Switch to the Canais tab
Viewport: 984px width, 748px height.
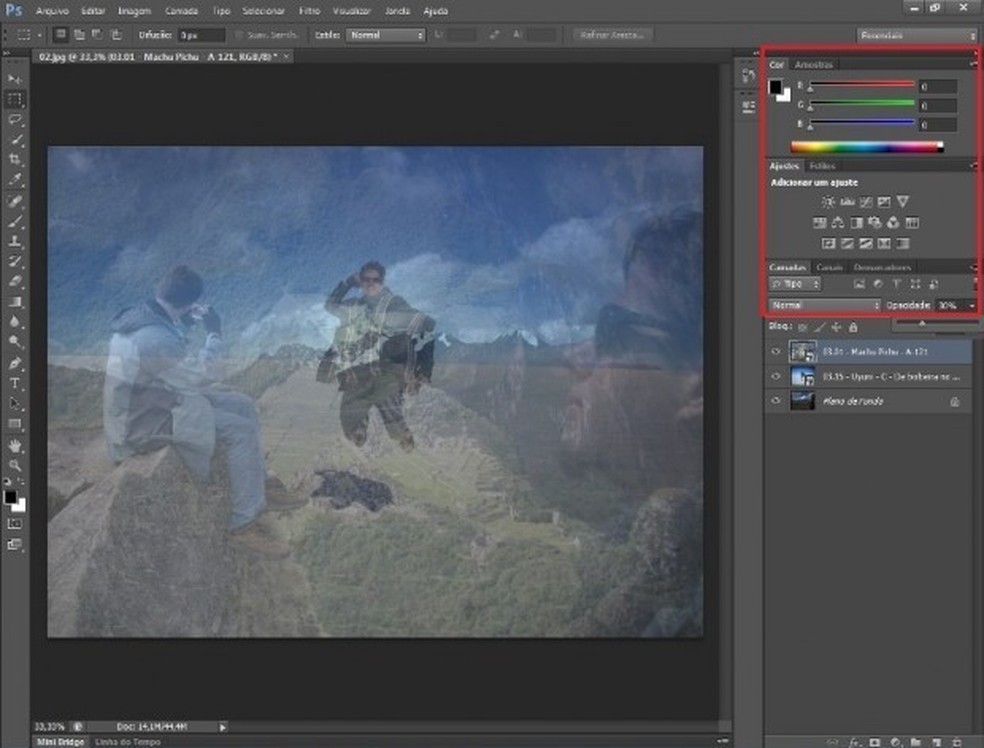829,267
